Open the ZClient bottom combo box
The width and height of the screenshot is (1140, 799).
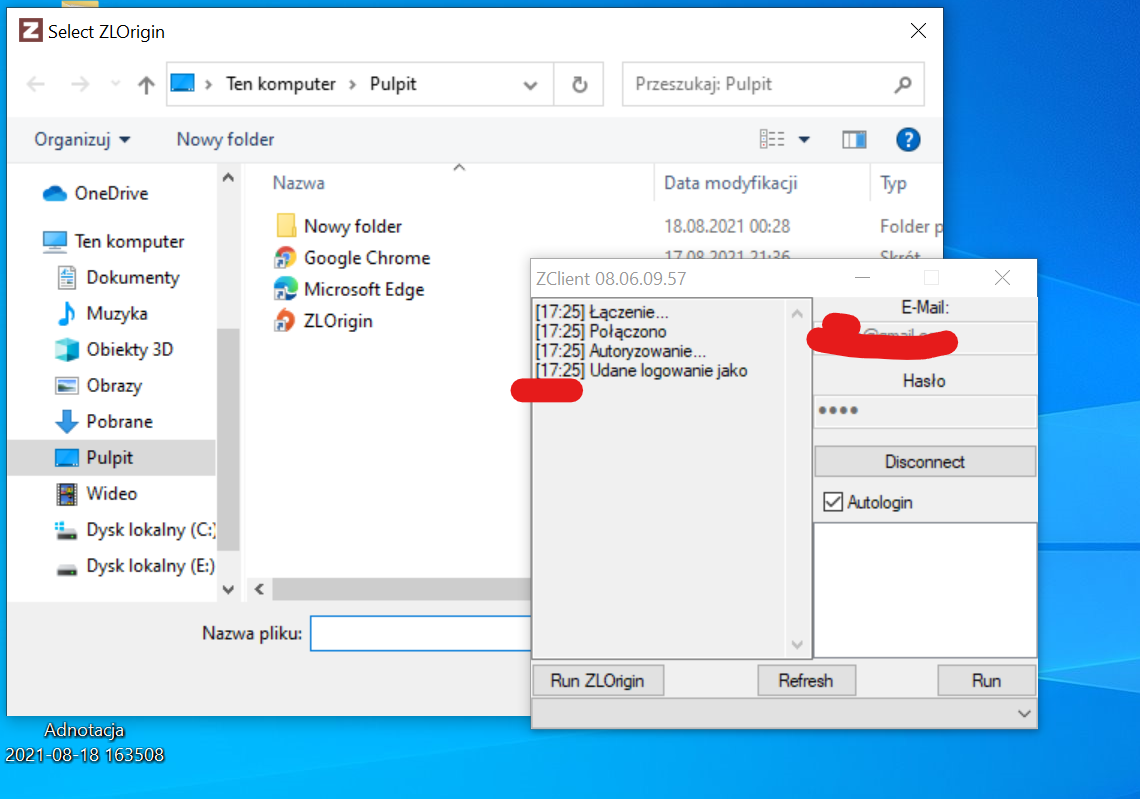(1023, 713)
